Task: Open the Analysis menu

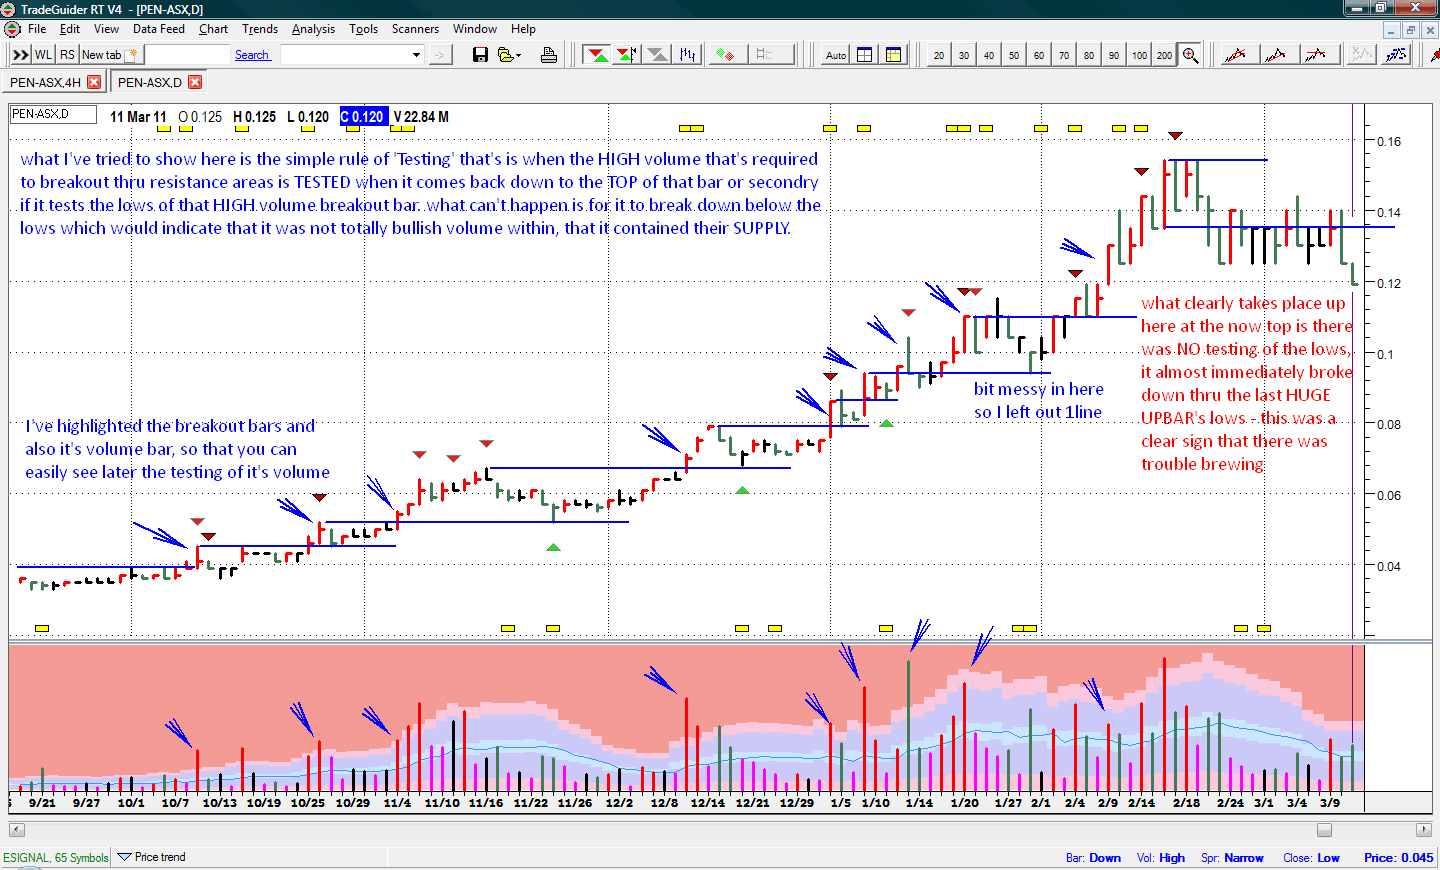Action: click(313, 29)
